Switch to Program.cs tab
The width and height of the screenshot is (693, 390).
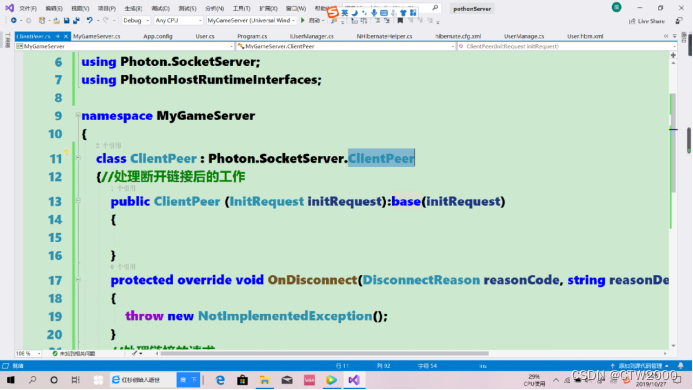252,36
